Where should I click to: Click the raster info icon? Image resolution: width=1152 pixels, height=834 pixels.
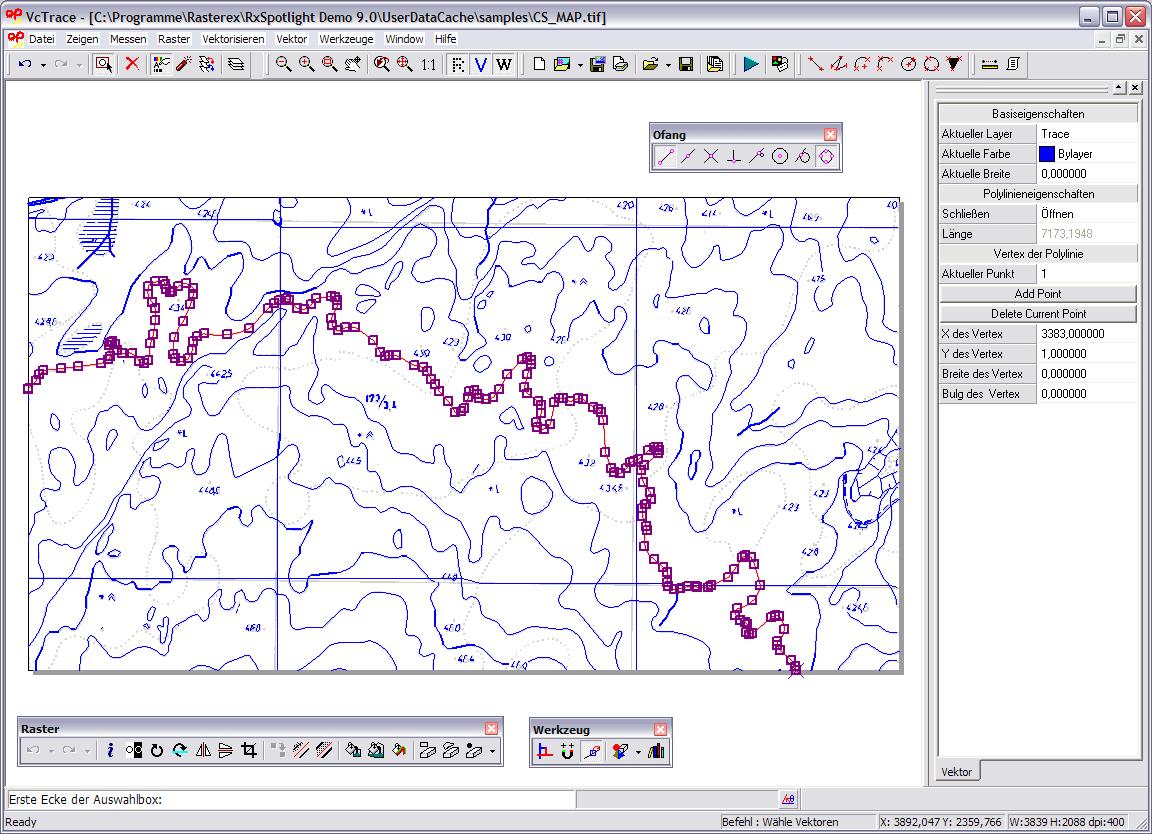tap(110, 750)
